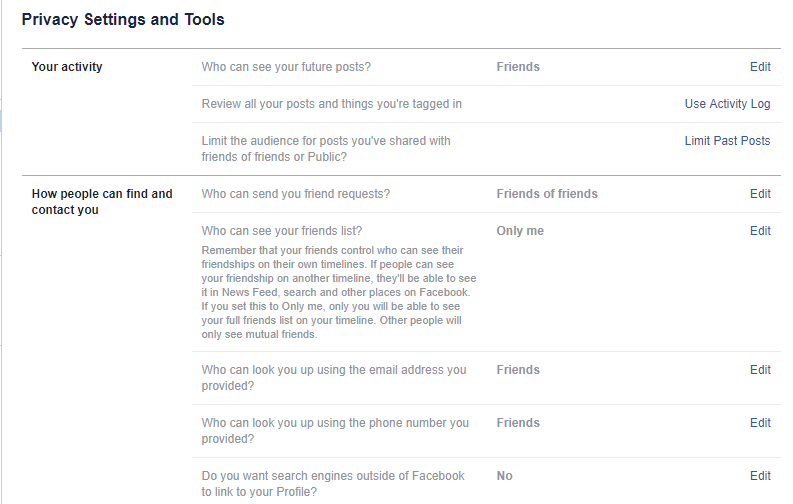Edit search engines linking setting
The image size is (793, 504).
760,476
